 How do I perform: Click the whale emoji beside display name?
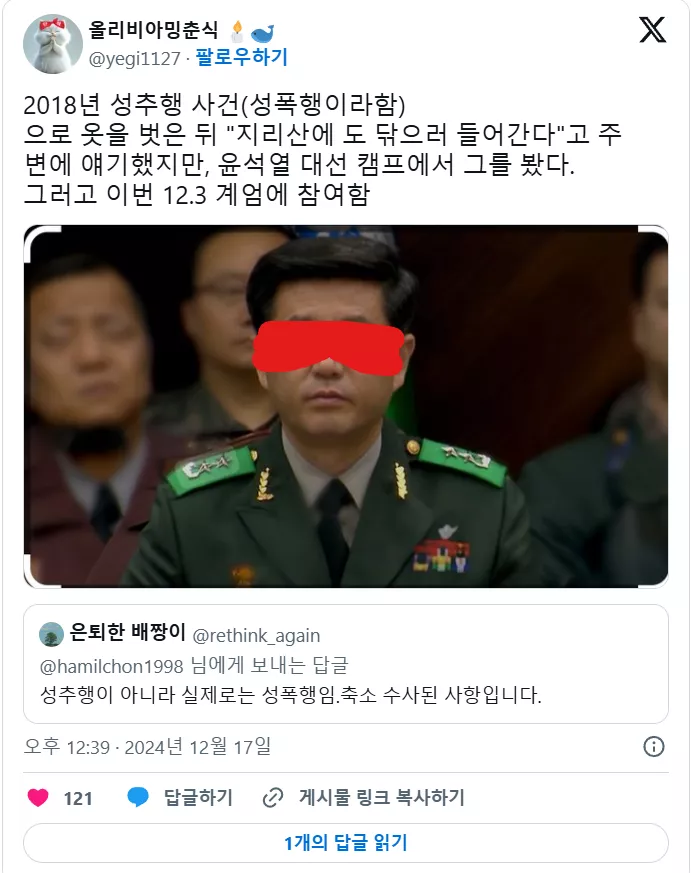[x=262, y=33]
